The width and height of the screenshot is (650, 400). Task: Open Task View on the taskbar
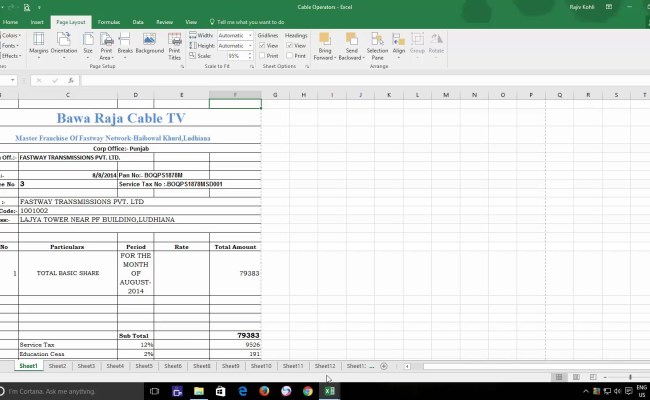click(x=154, y=391)
